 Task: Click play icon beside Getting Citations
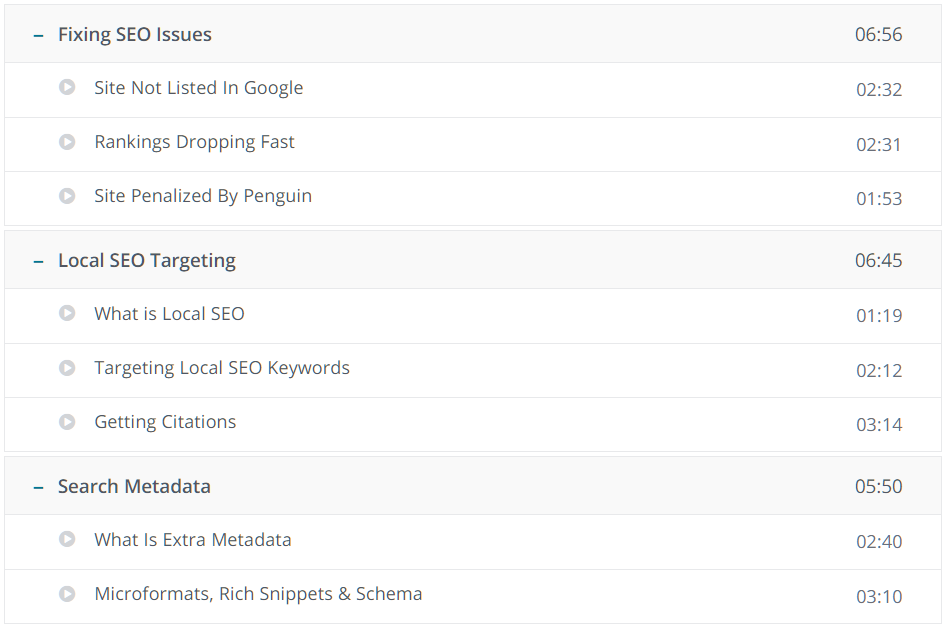pos(67,422)
